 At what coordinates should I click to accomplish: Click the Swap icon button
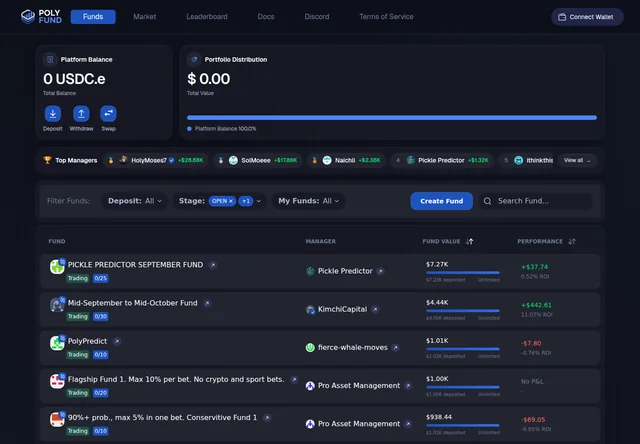[x=108, y=113]
